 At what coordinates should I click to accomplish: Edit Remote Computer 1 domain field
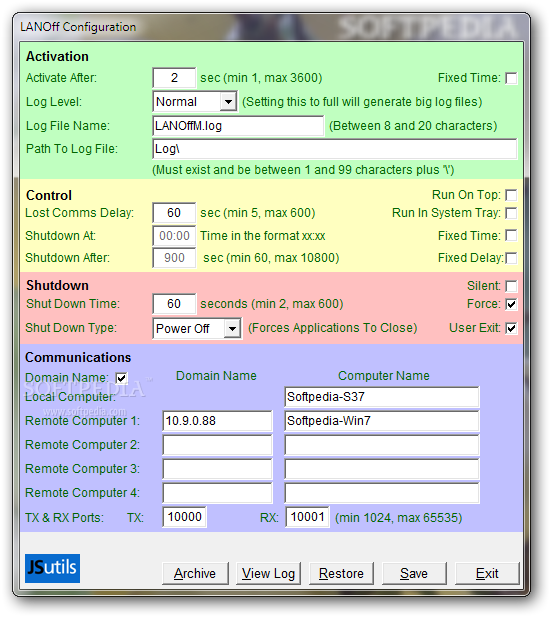coord(217,421)
